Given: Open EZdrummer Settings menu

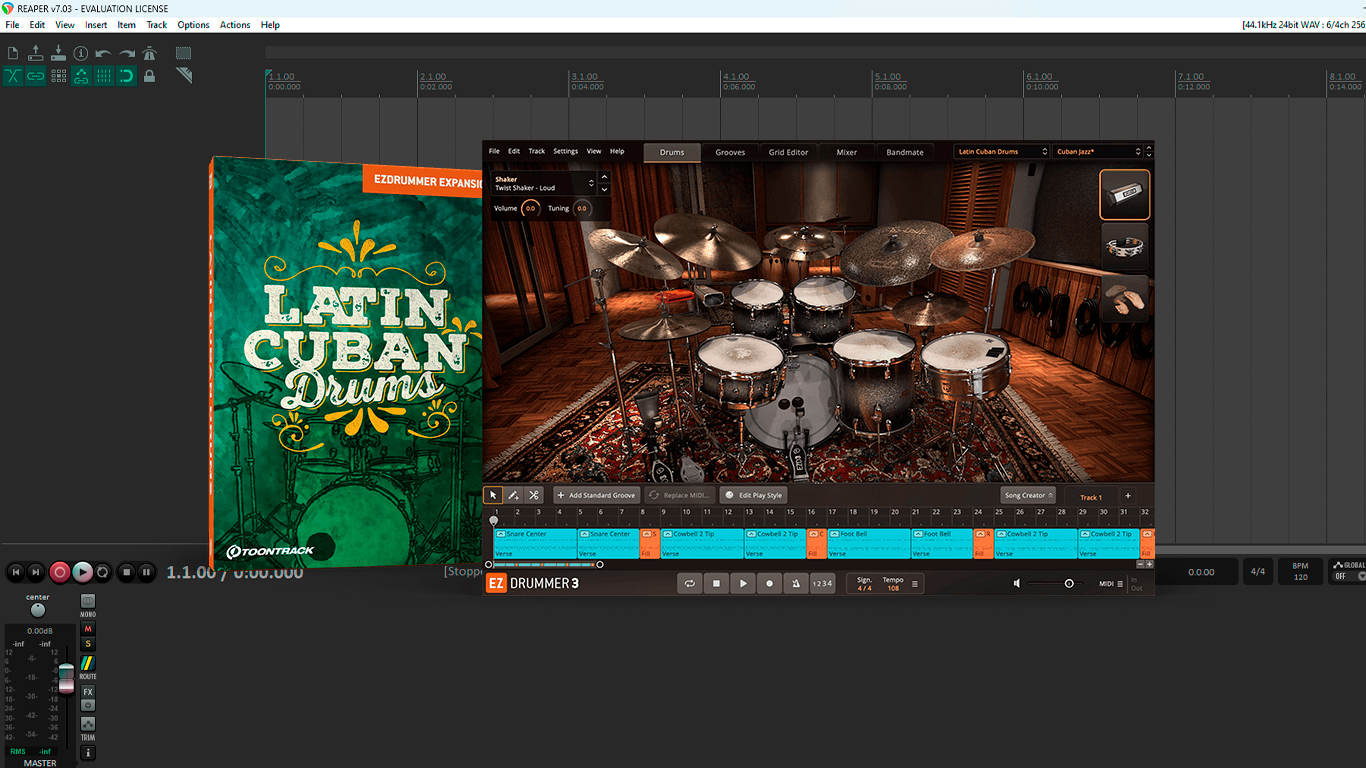Looking at the screenshot, I should click(566, 151).
